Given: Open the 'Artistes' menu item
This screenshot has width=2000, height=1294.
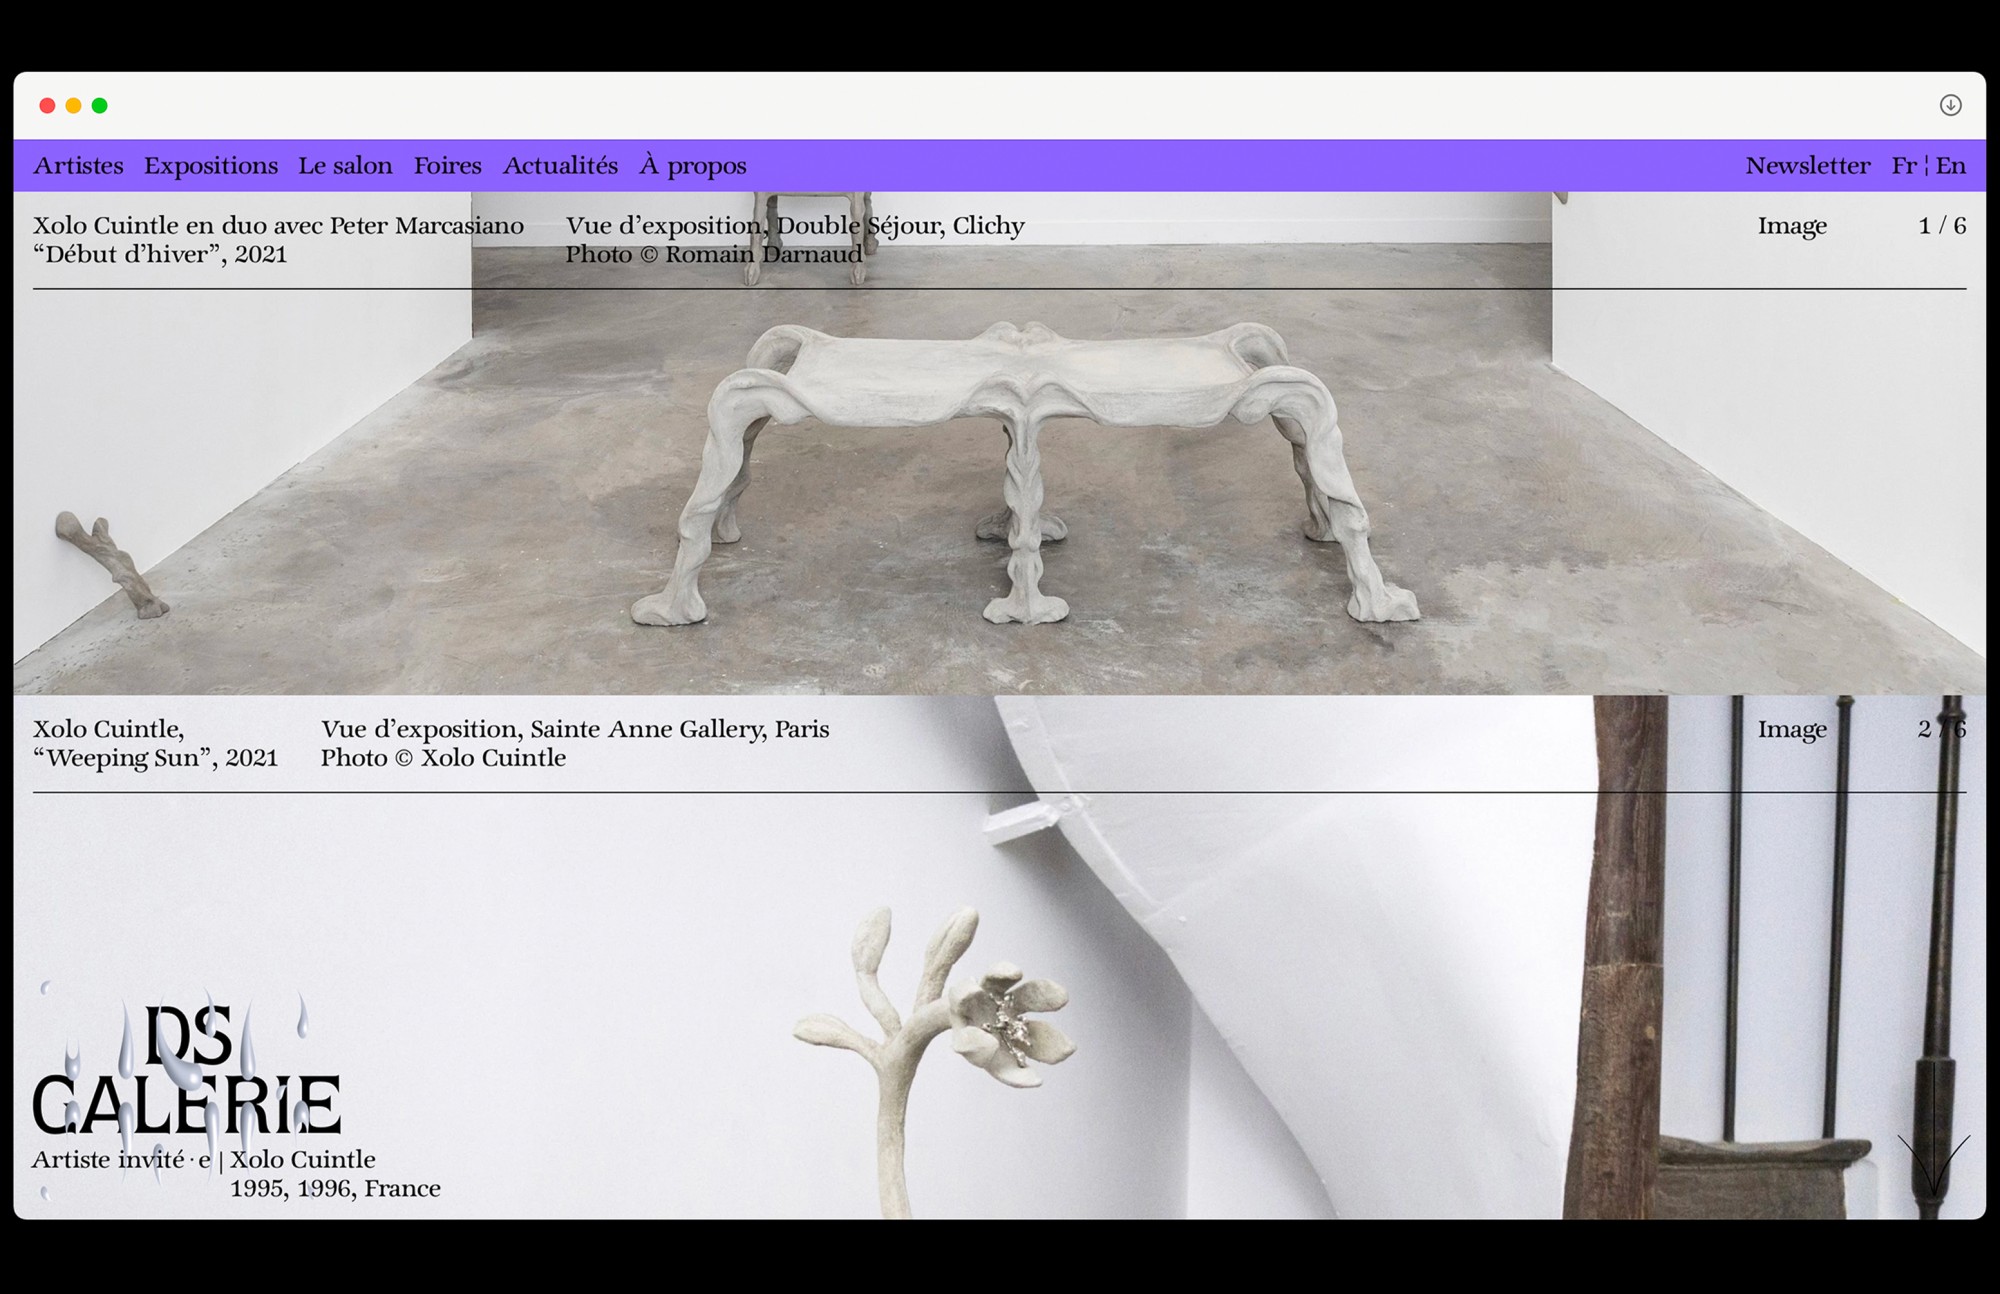Looking at the screenshot, I should (x=79, y=166).
